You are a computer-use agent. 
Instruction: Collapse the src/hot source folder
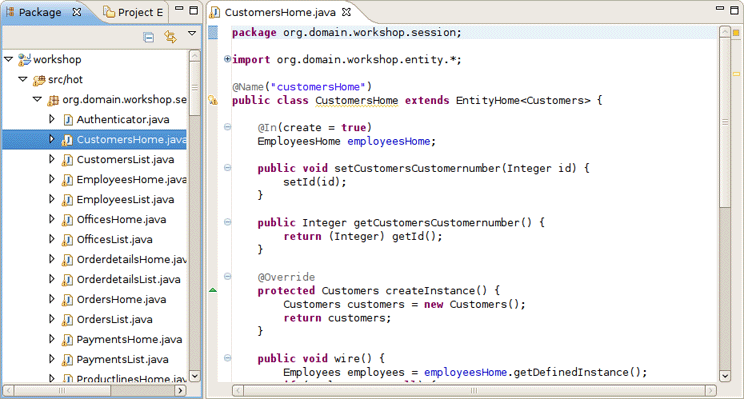click(x=23, y=79)
